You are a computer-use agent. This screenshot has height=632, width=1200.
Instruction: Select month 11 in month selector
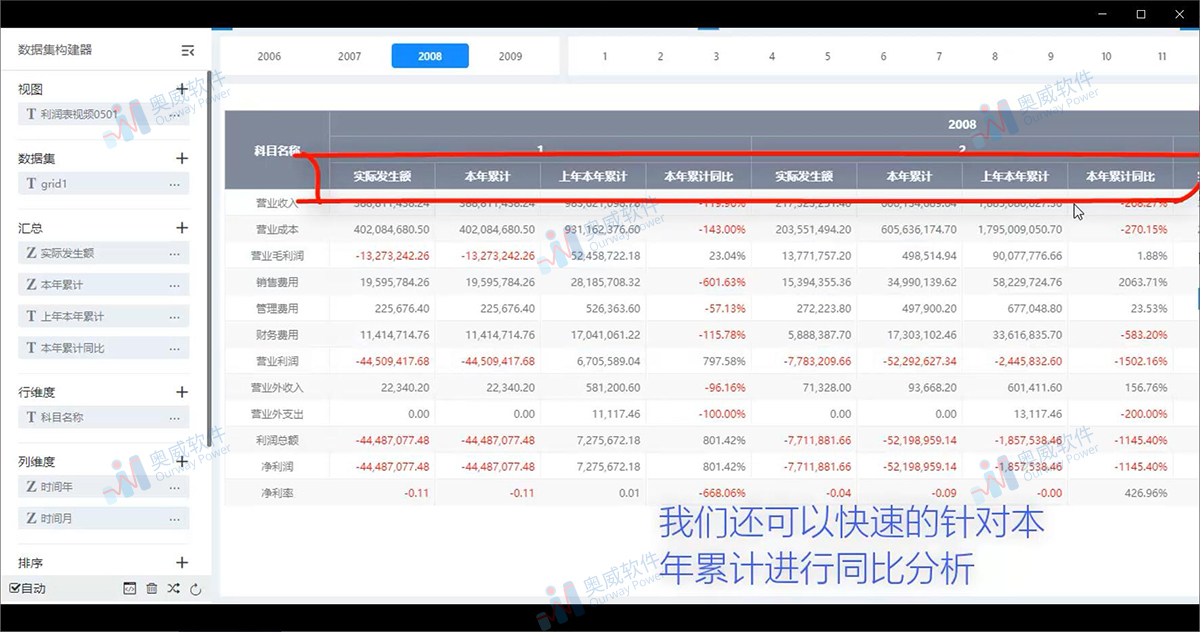tap(1162, 57)
